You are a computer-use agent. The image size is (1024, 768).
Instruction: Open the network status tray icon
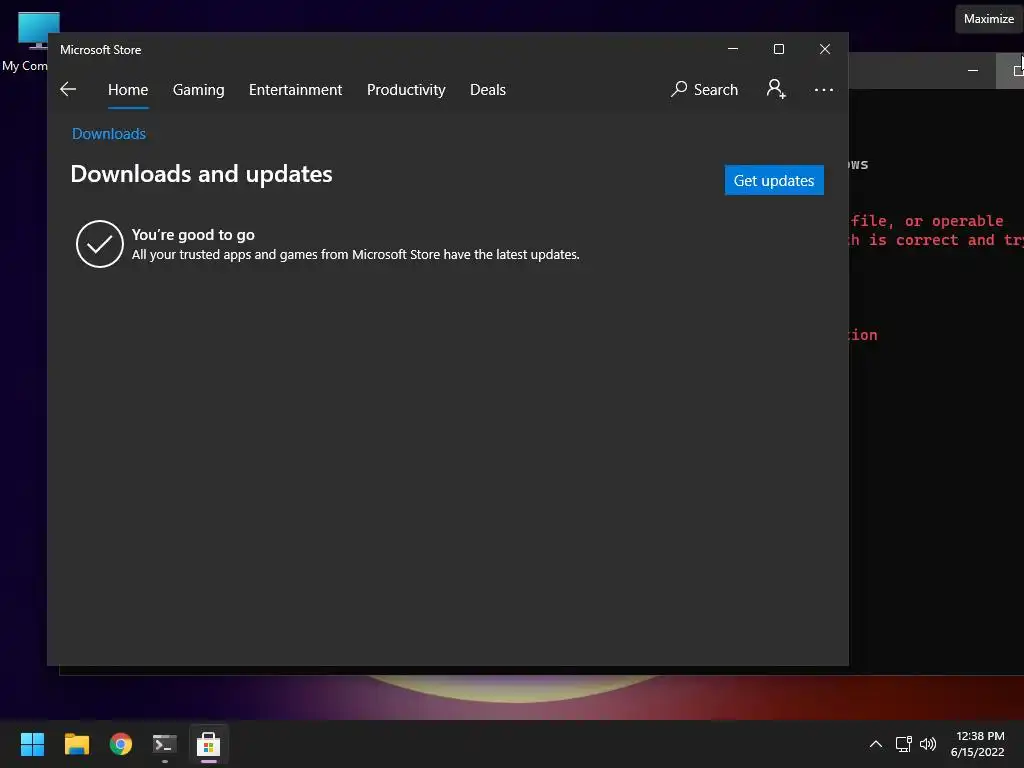904,744
